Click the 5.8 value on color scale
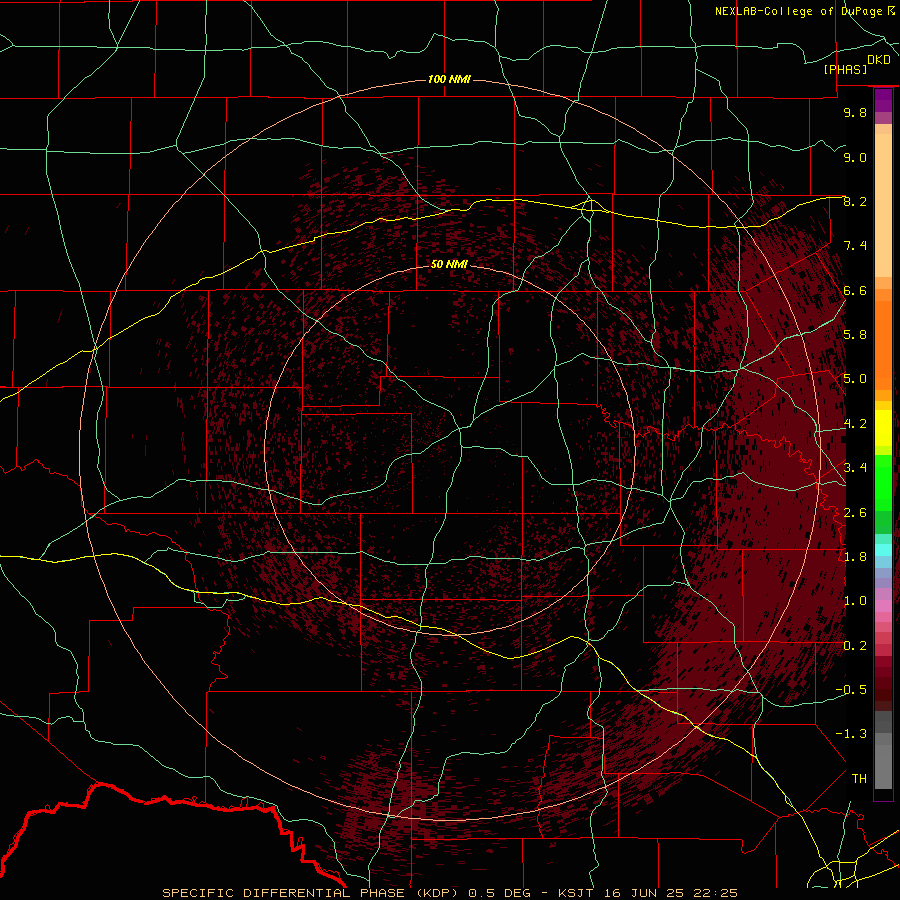 point(855,335)
